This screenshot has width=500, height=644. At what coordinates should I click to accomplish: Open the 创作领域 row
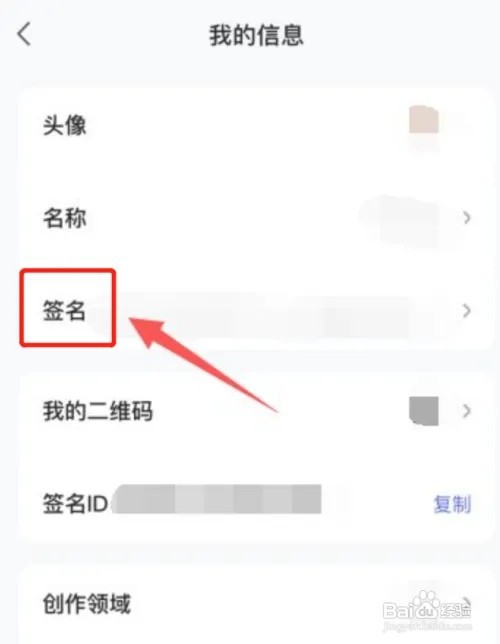[255, 604]
